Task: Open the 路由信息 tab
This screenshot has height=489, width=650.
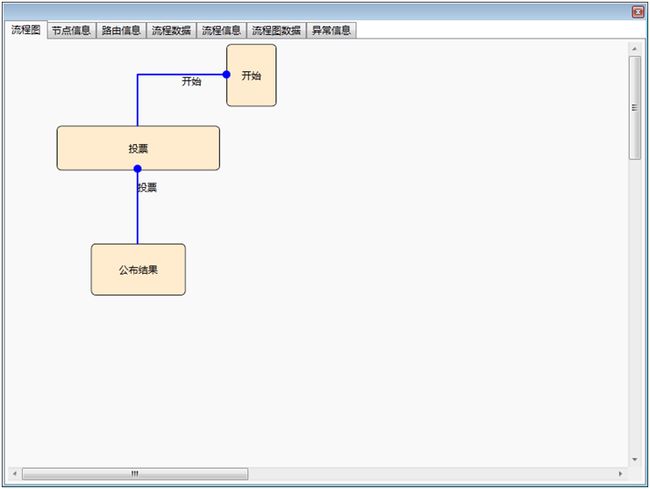Action: pos(121,30)
